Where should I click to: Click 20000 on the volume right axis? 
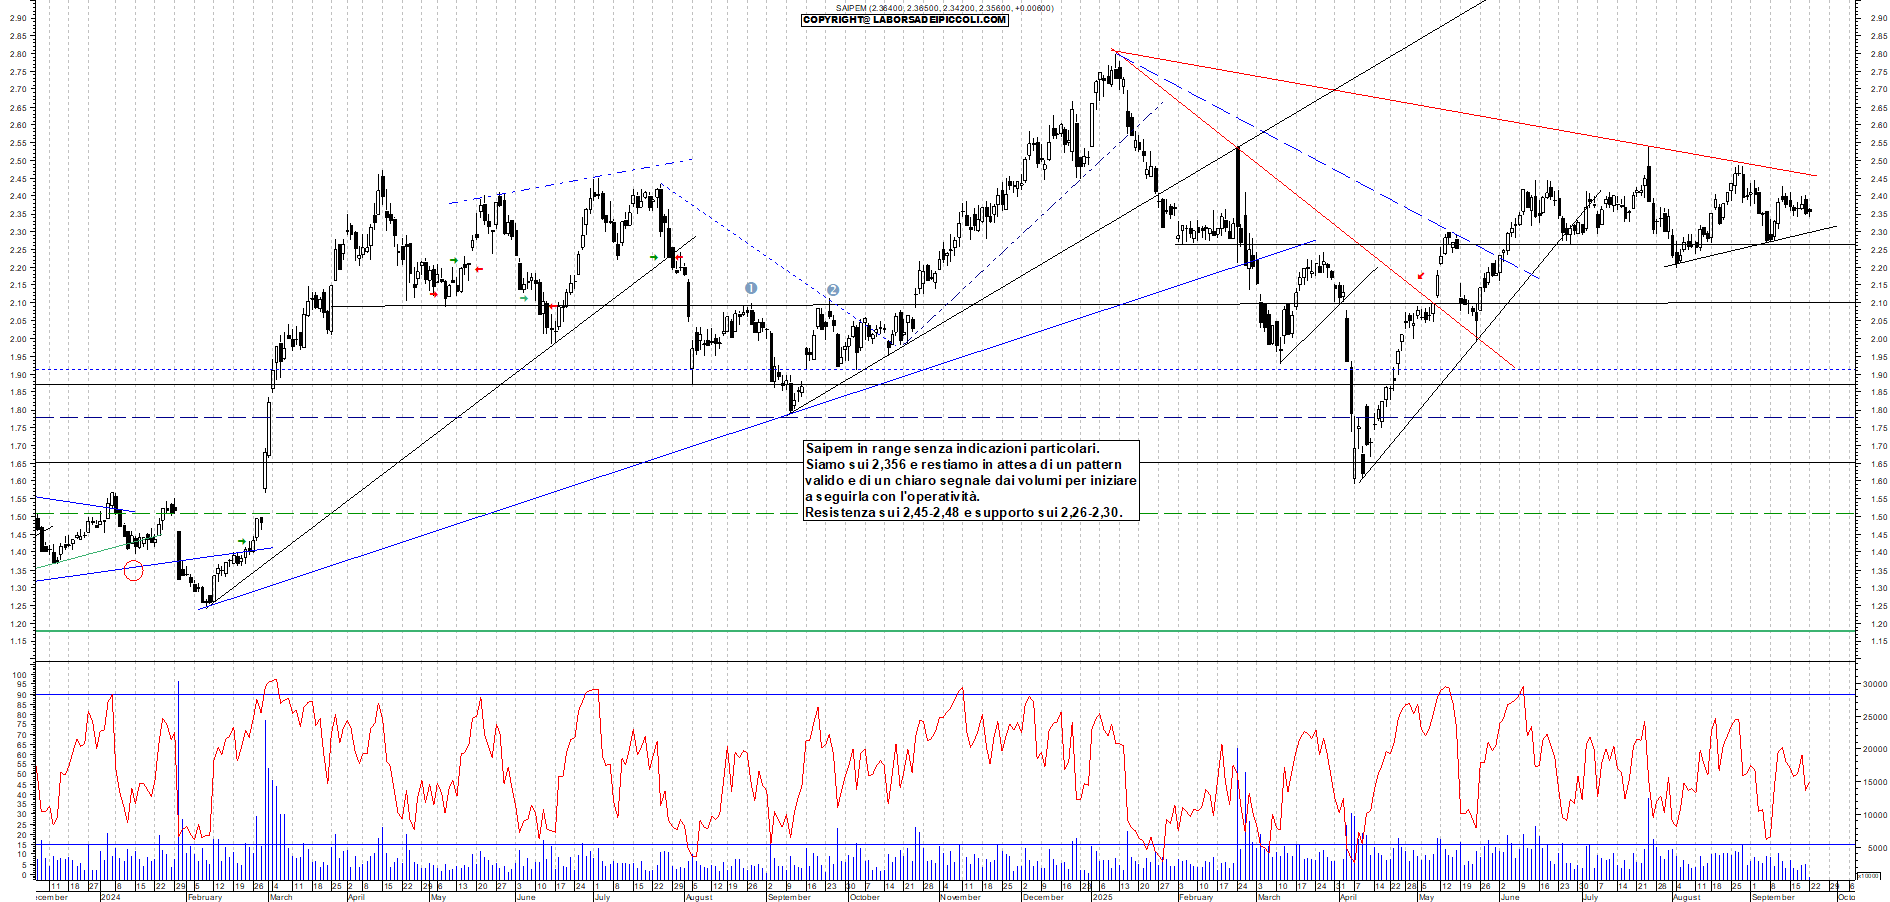coord(1875,749)
